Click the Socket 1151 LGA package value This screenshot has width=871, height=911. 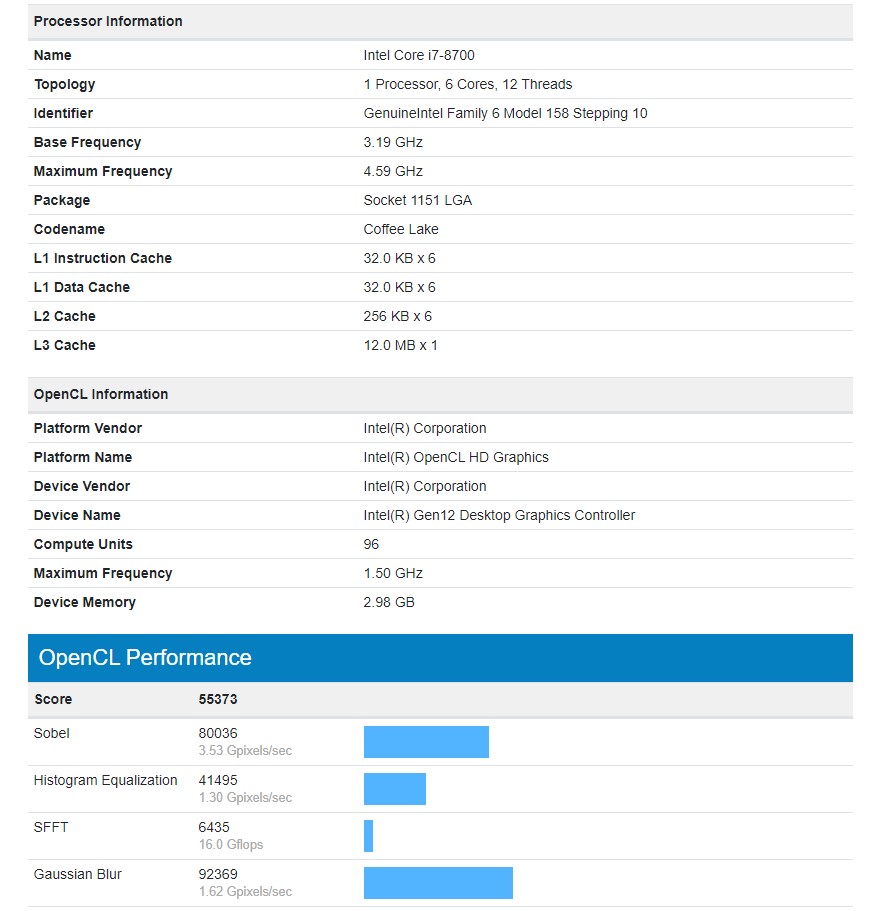point(417,200)
